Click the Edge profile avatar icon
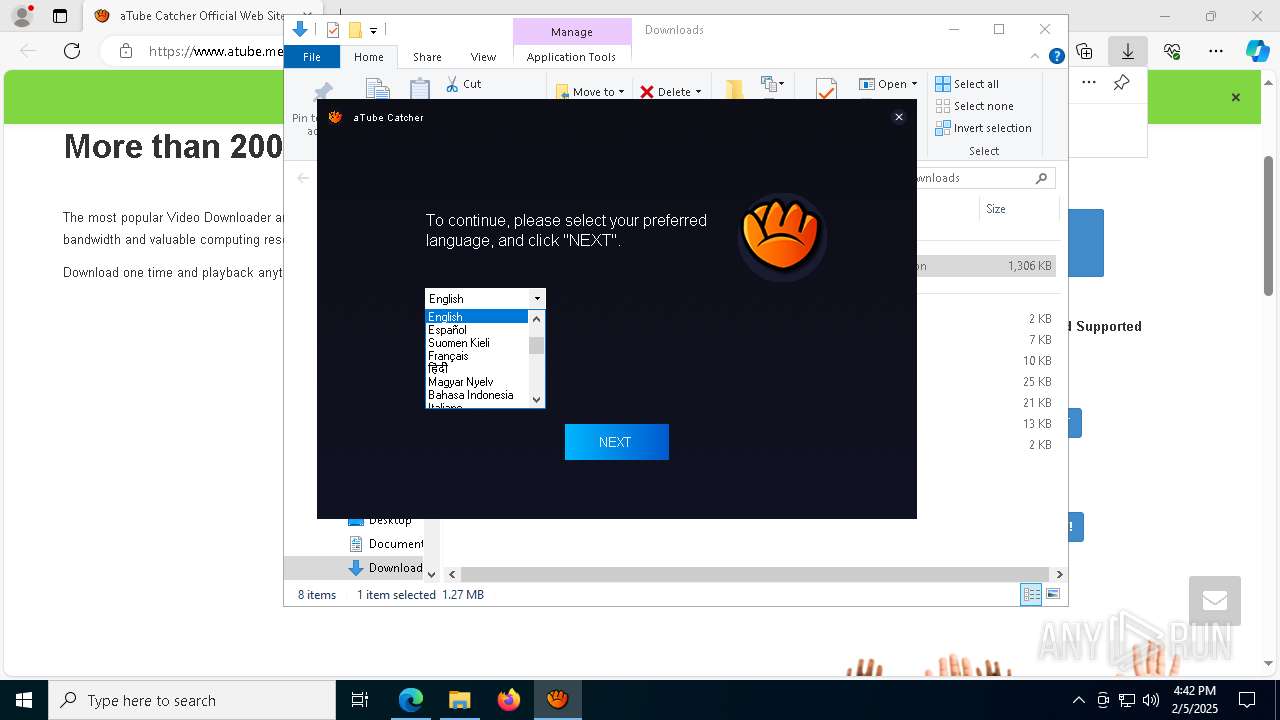This screenshot has height=720, width=1280. (22, 16)
